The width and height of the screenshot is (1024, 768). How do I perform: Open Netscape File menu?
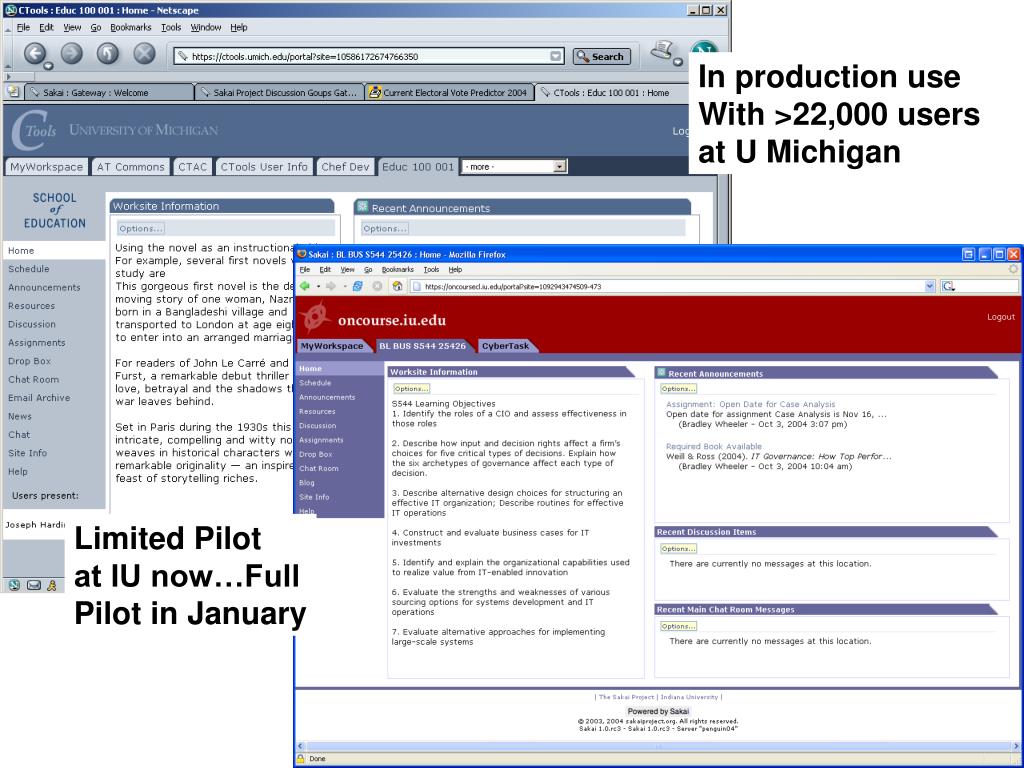(x=23, y=27)
